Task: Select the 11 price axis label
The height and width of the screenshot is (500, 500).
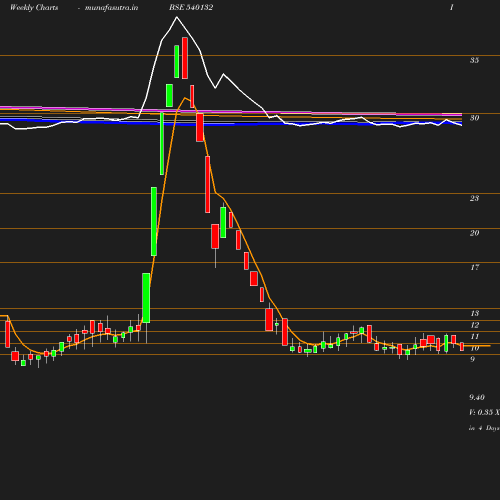Action: click(x=475, y=336)
